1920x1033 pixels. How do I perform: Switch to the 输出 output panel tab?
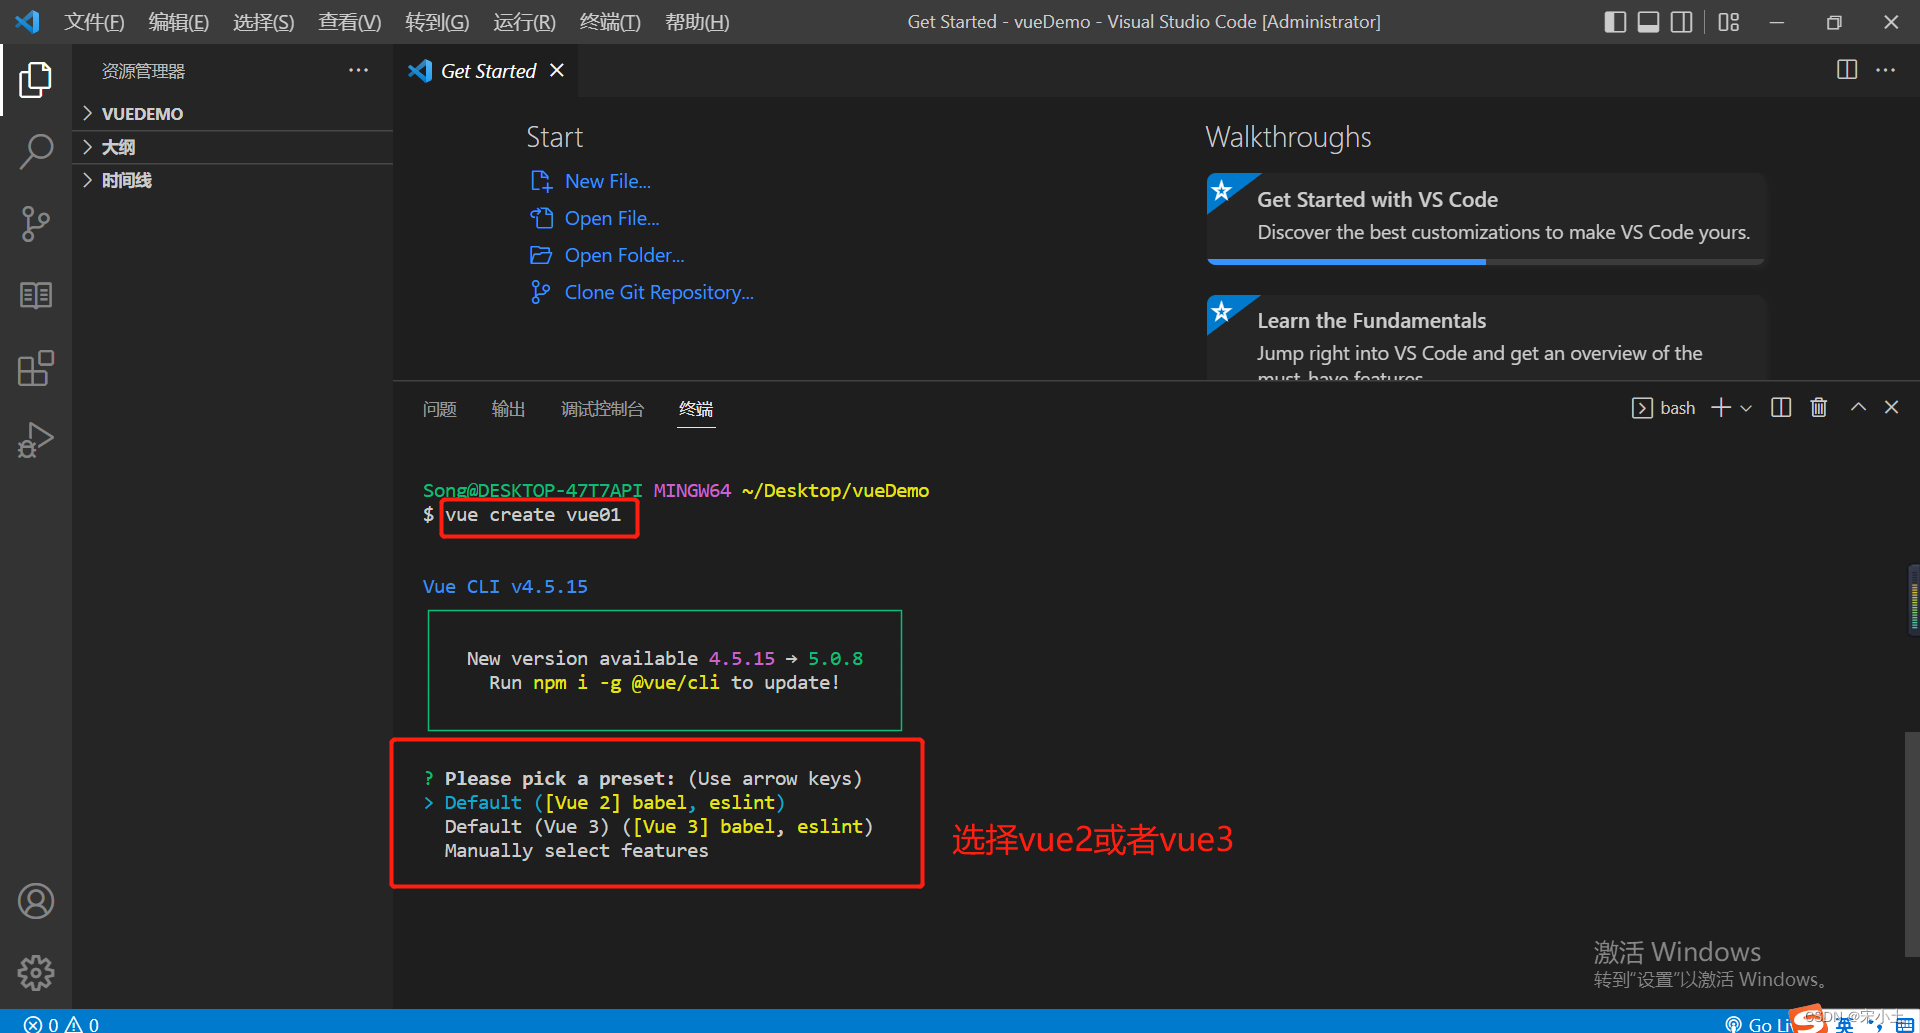point(508,409)
